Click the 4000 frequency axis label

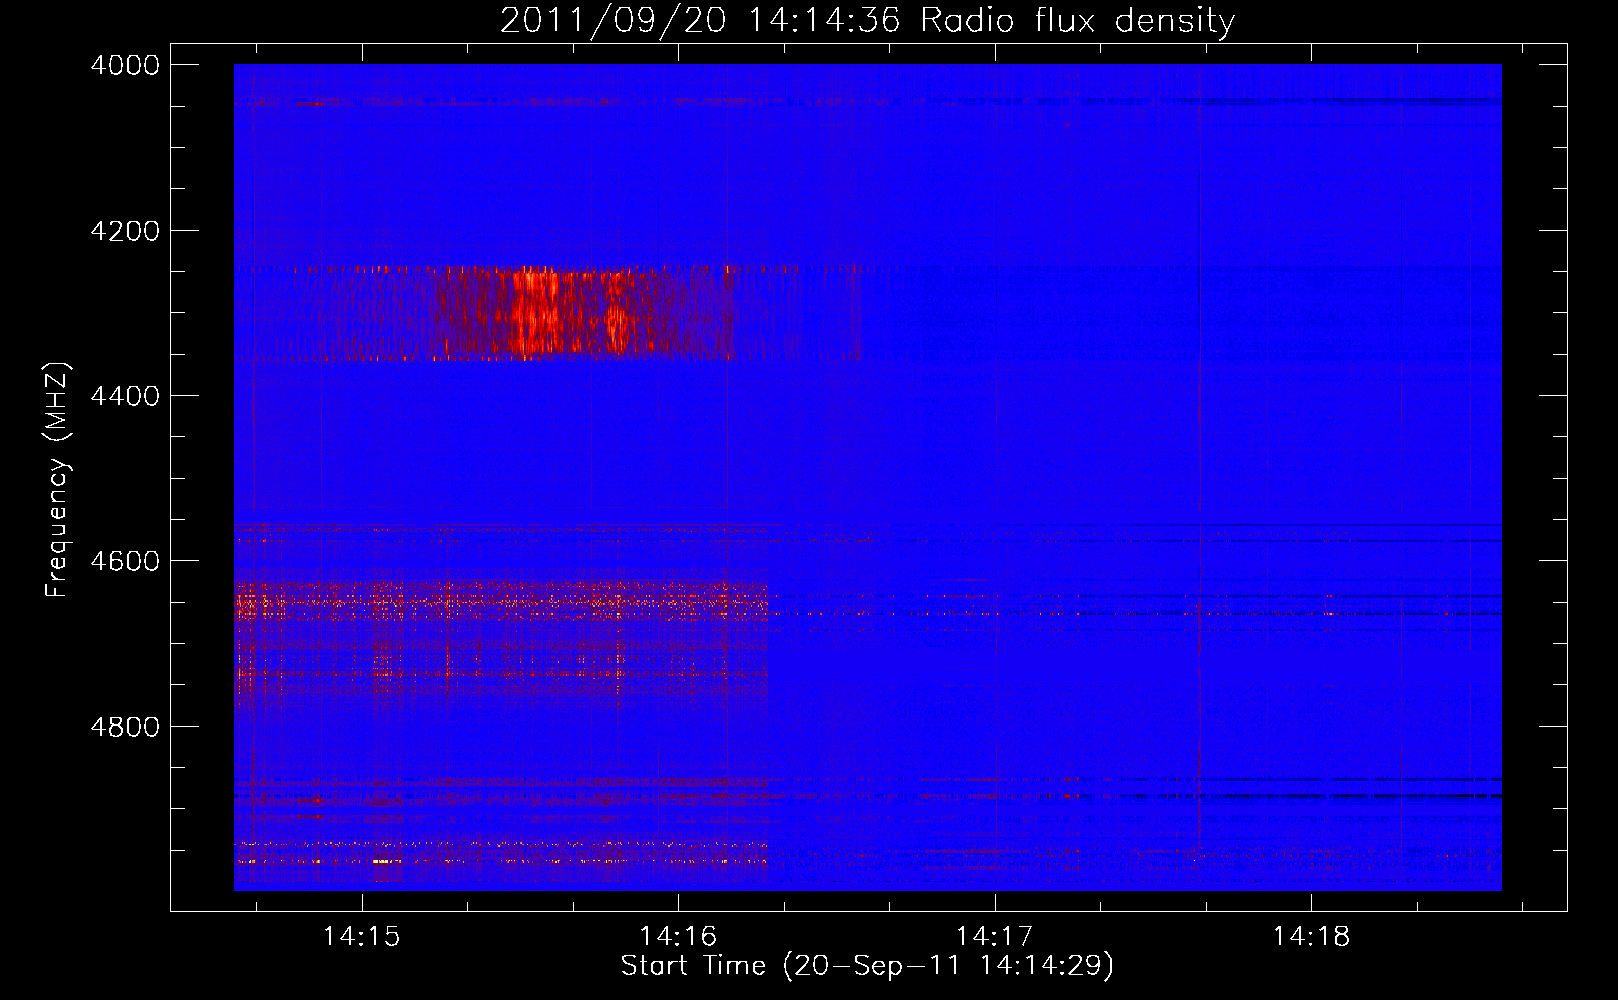(125, 65)
